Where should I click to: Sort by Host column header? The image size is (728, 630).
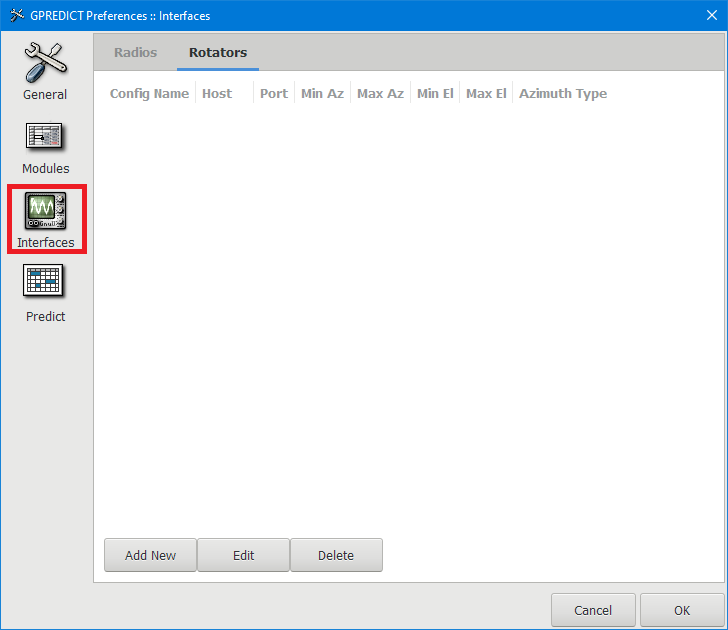coord(225,93)
